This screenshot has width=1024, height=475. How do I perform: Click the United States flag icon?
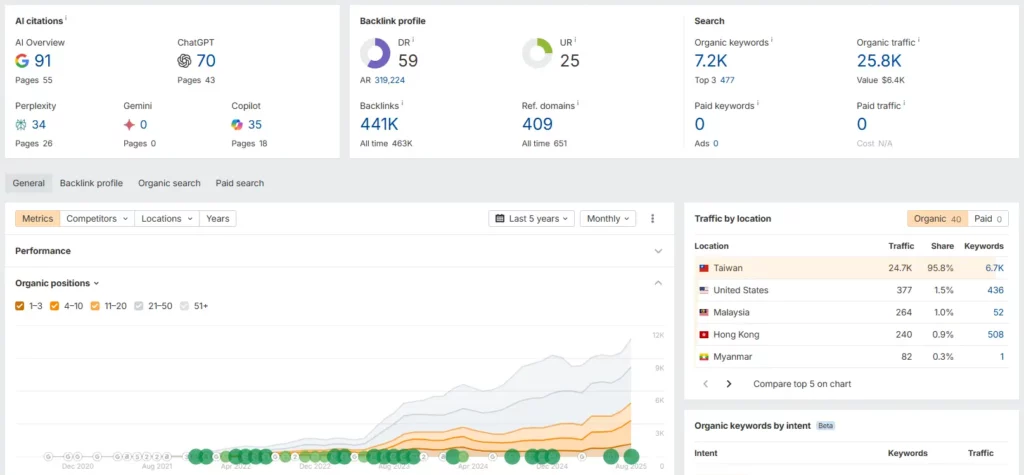(x=704, y=290)
